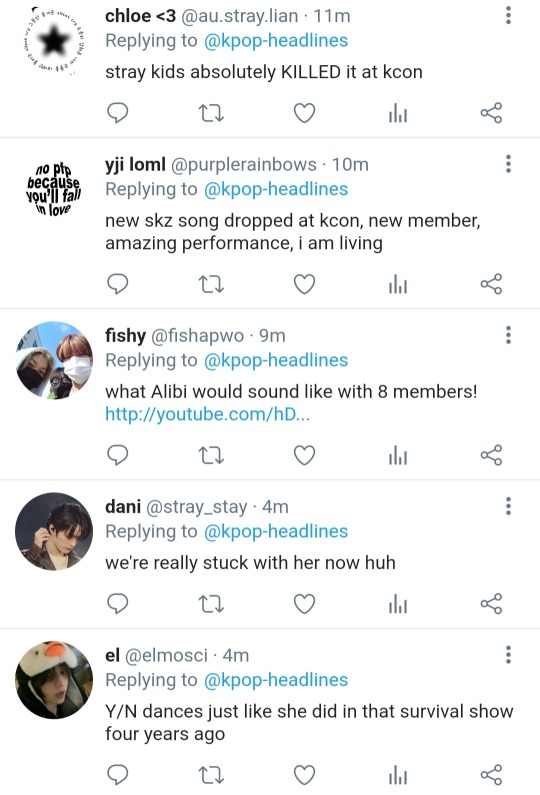Like fishy's Alibi tweet
This screenshot has width=540, height=795.
[x=304, y=455]
